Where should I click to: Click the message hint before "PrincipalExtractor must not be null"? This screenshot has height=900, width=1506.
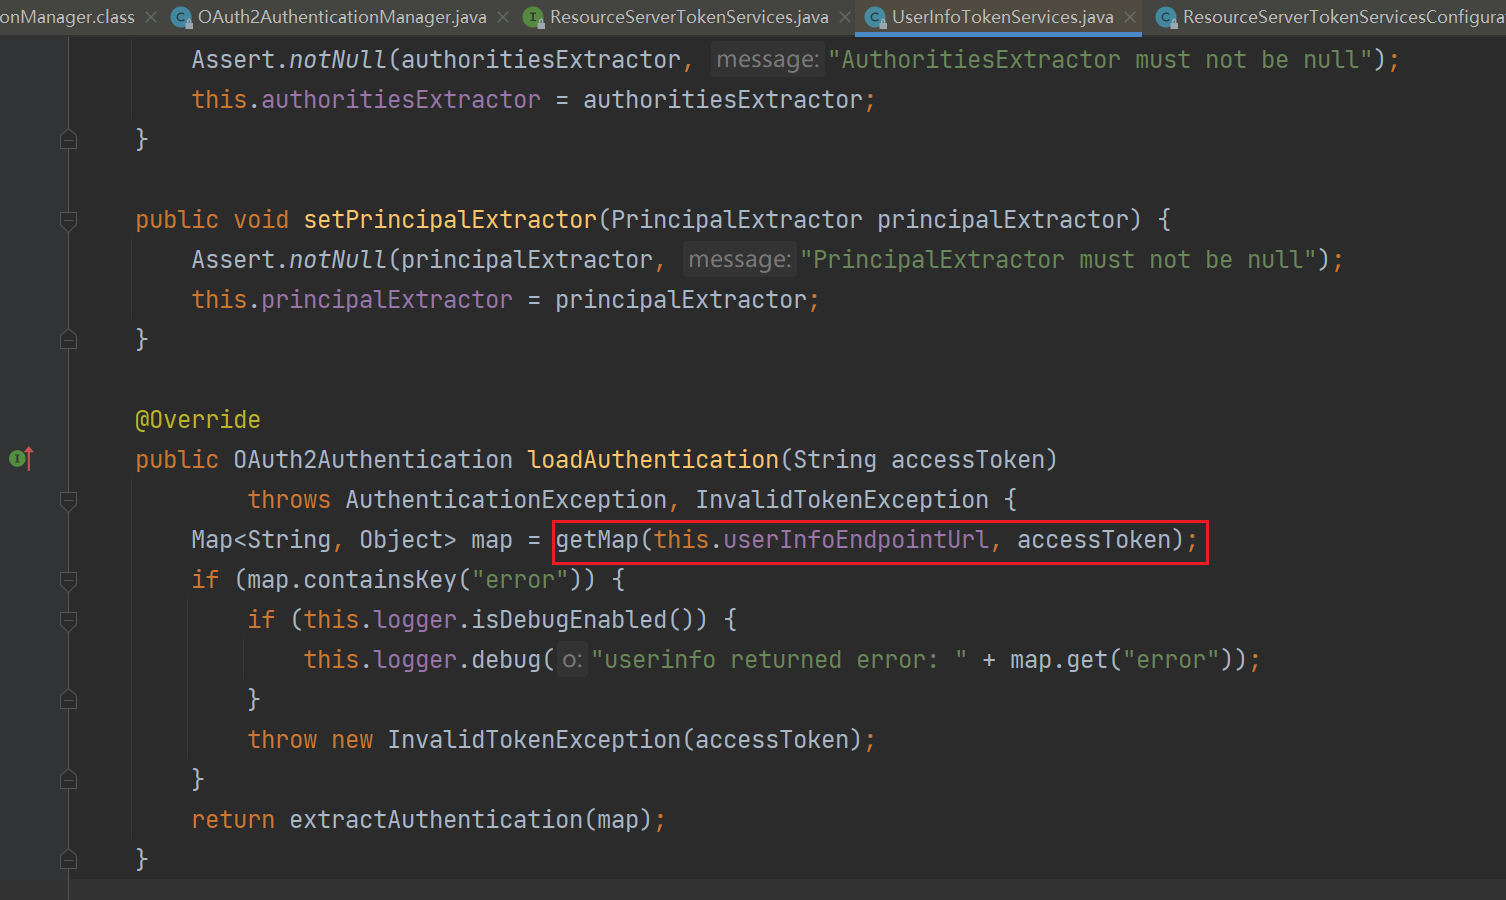[739, 260]
